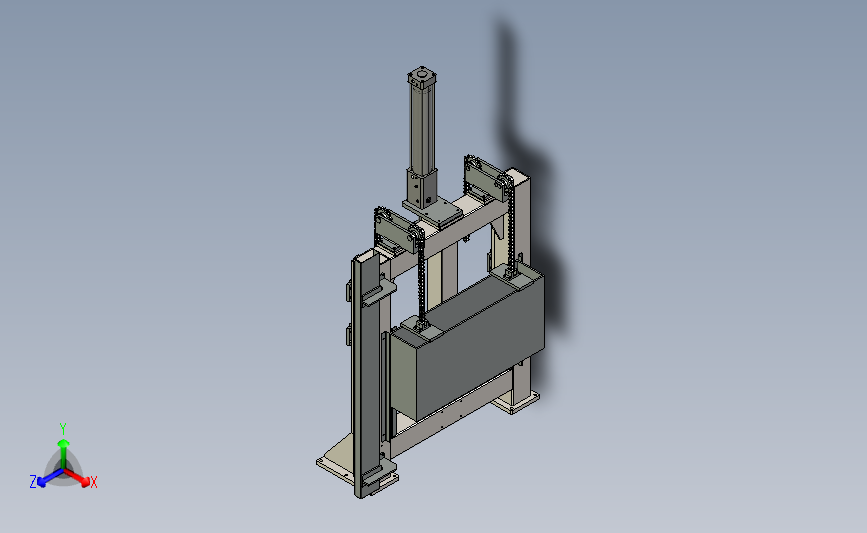Select the front-left floor base plate
This screenshot has width=867, height=533.
[x=338, y=459]
